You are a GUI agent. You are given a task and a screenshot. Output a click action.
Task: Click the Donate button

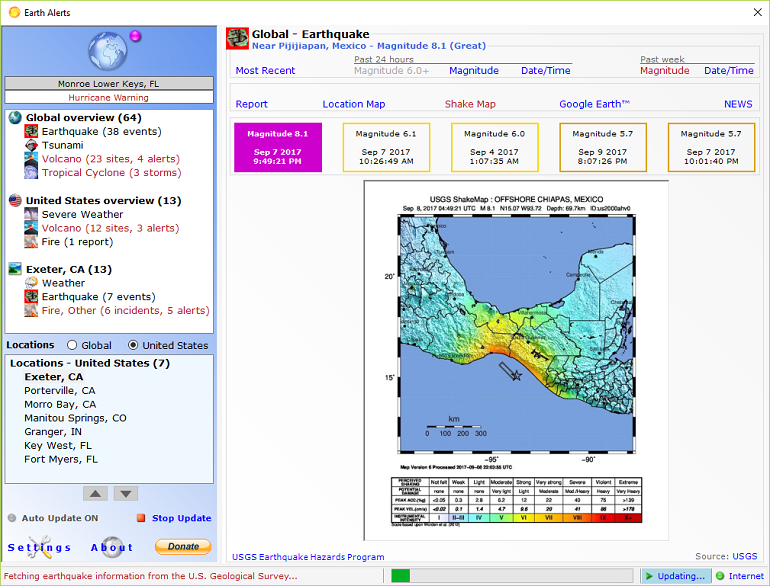[183, 547]
